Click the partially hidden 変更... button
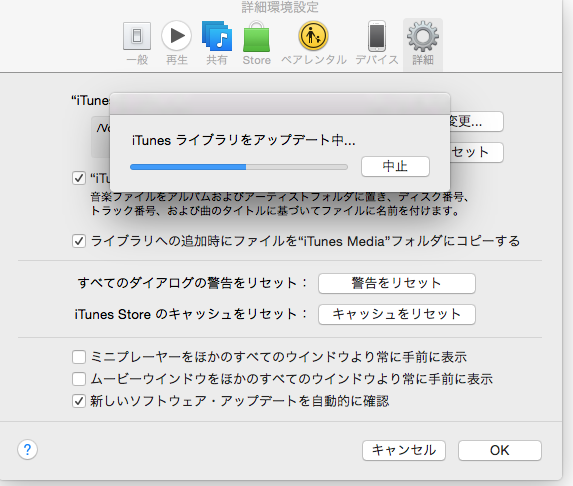Viewport: 573px width, 486px height. click(x=477, y=121)
